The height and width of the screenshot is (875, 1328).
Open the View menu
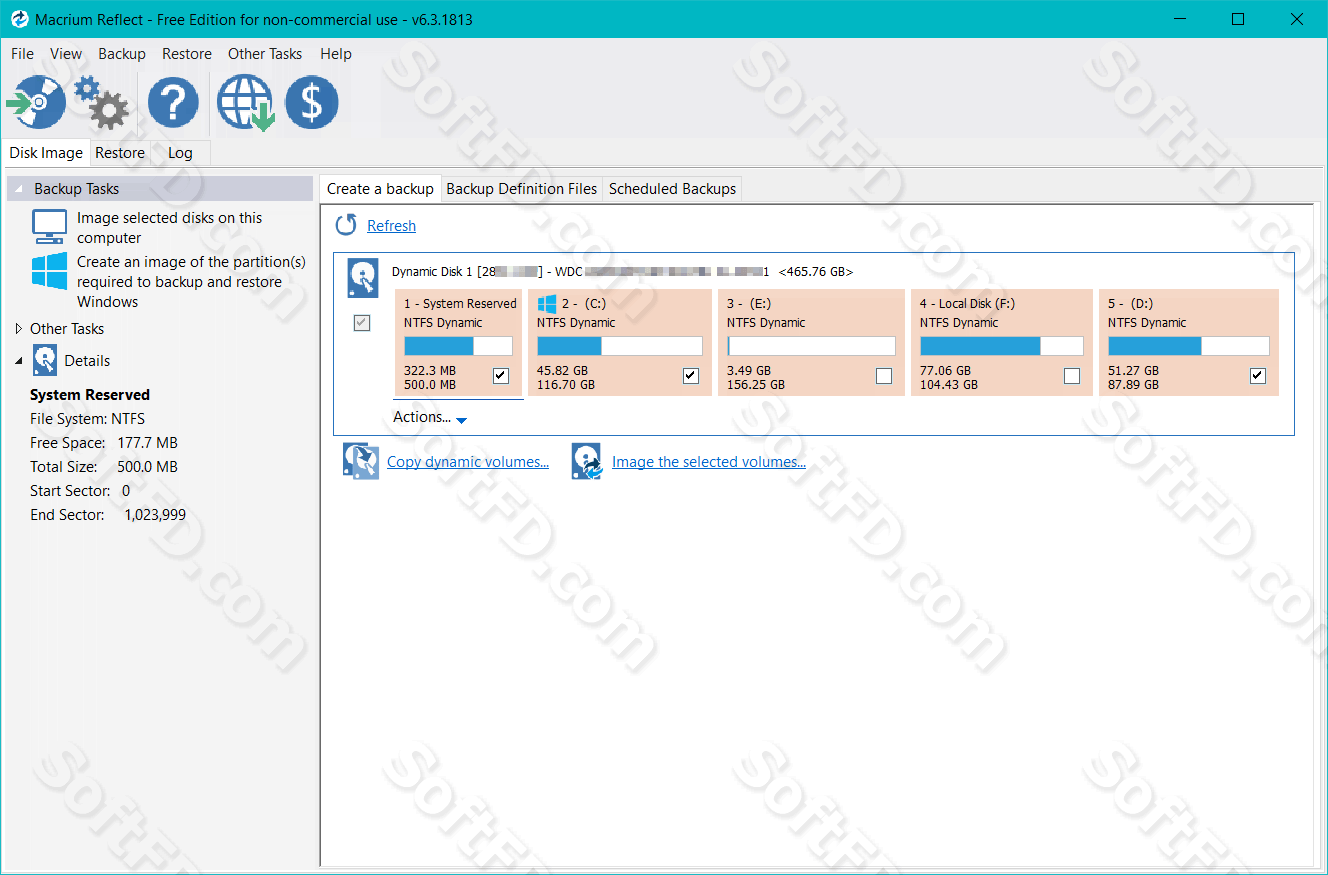click(x=66, y=54)
